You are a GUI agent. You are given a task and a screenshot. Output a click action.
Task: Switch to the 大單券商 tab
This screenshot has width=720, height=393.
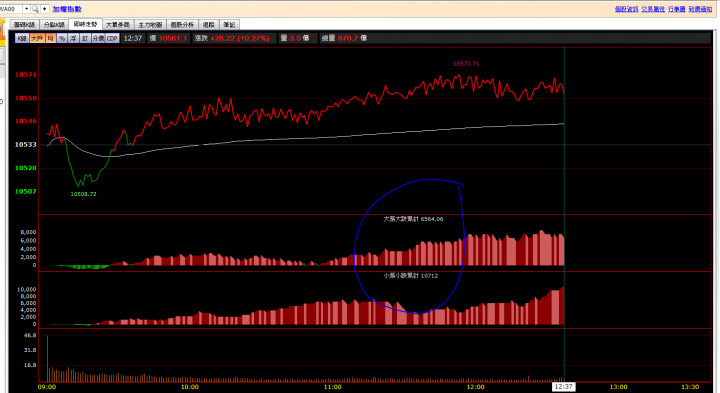tap(118, 25)
